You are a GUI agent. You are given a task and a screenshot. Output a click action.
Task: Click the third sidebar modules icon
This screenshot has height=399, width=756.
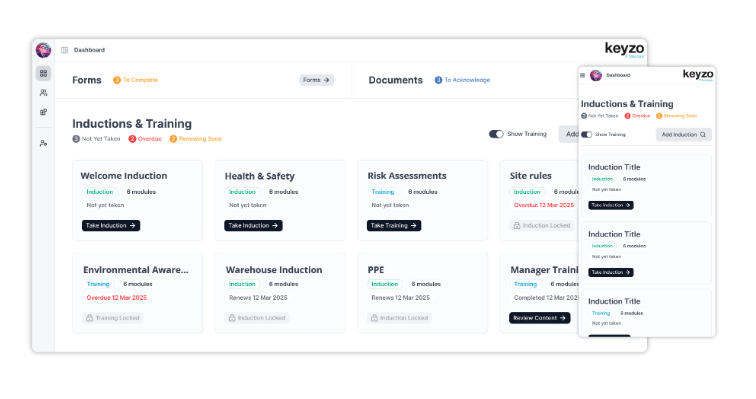(x=43, y=112)
